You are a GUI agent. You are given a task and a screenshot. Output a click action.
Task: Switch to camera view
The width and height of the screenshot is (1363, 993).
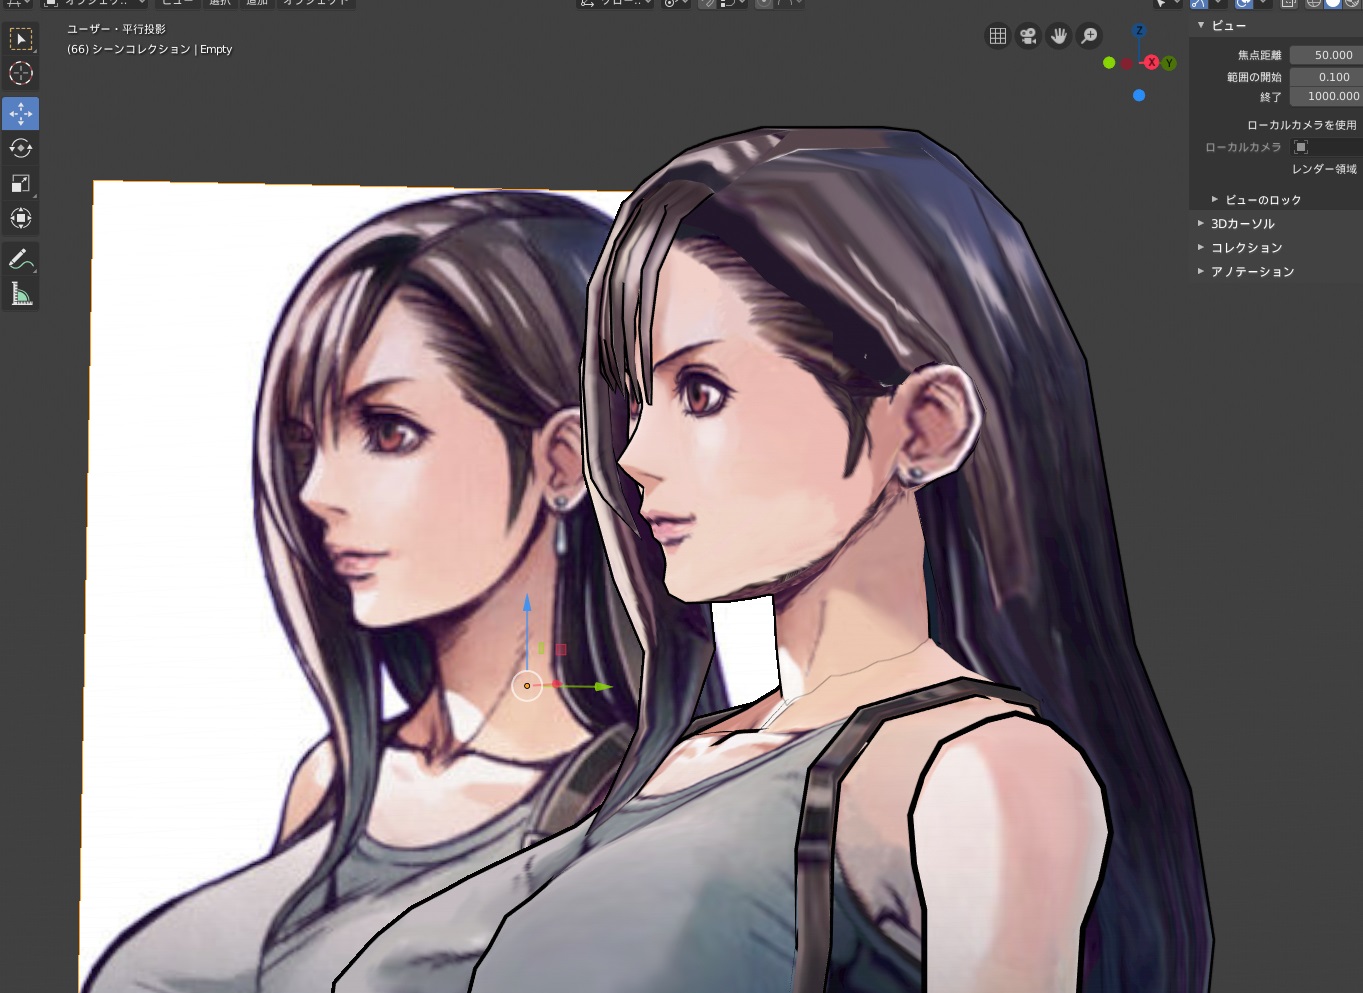pyautogui.click(x=1028, y=37)
